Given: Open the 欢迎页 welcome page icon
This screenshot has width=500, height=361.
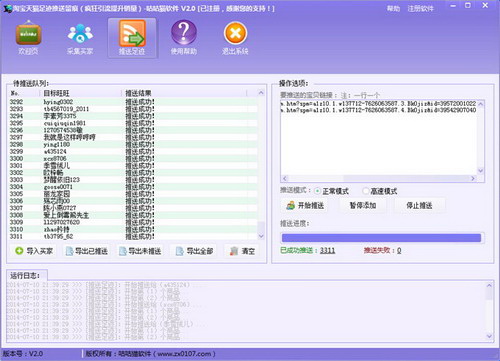Looking at the screenshot, I should (28, 38).
